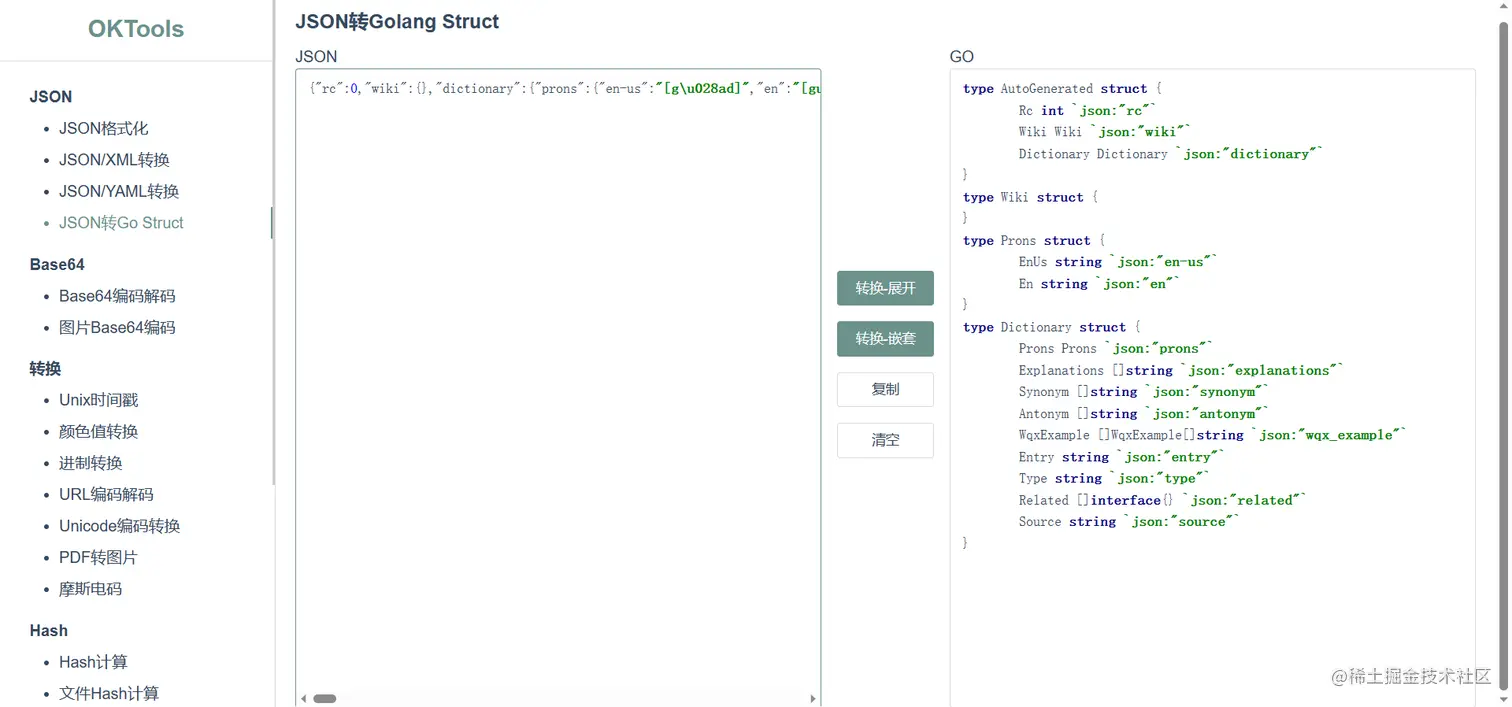The height and width of the screenshot is (707, 1512).
Task: Go to JSON/XML转换
Action: coord(114,160)
